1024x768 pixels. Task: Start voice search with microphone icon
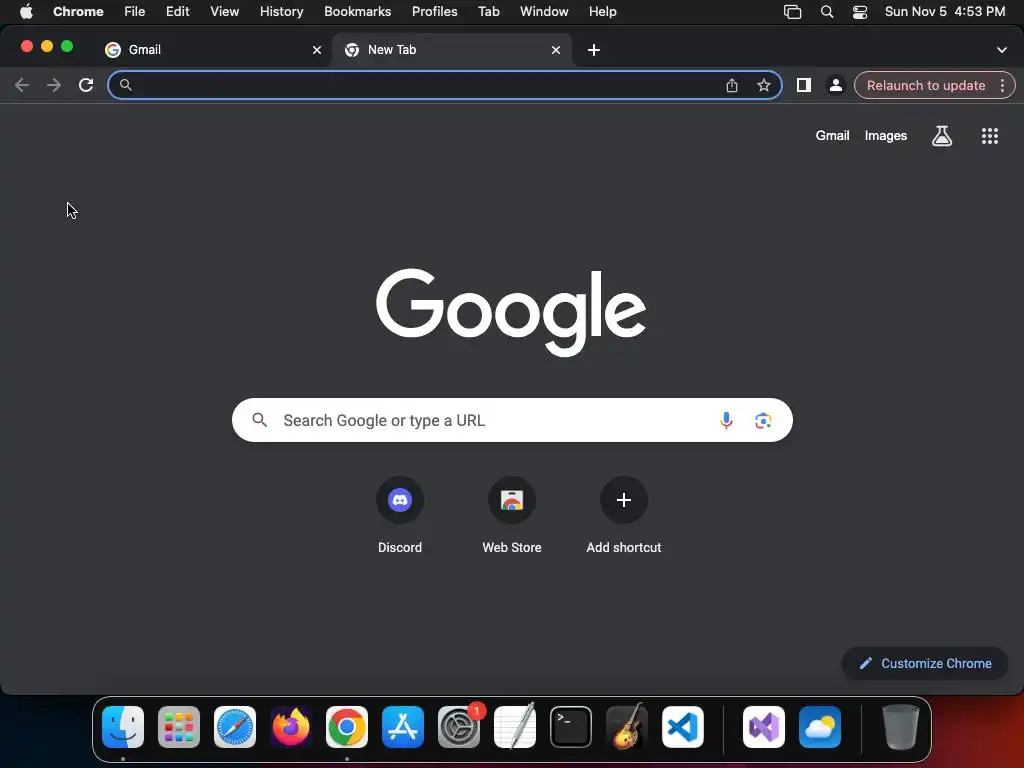pyautogui.click(x=726, y=421)
